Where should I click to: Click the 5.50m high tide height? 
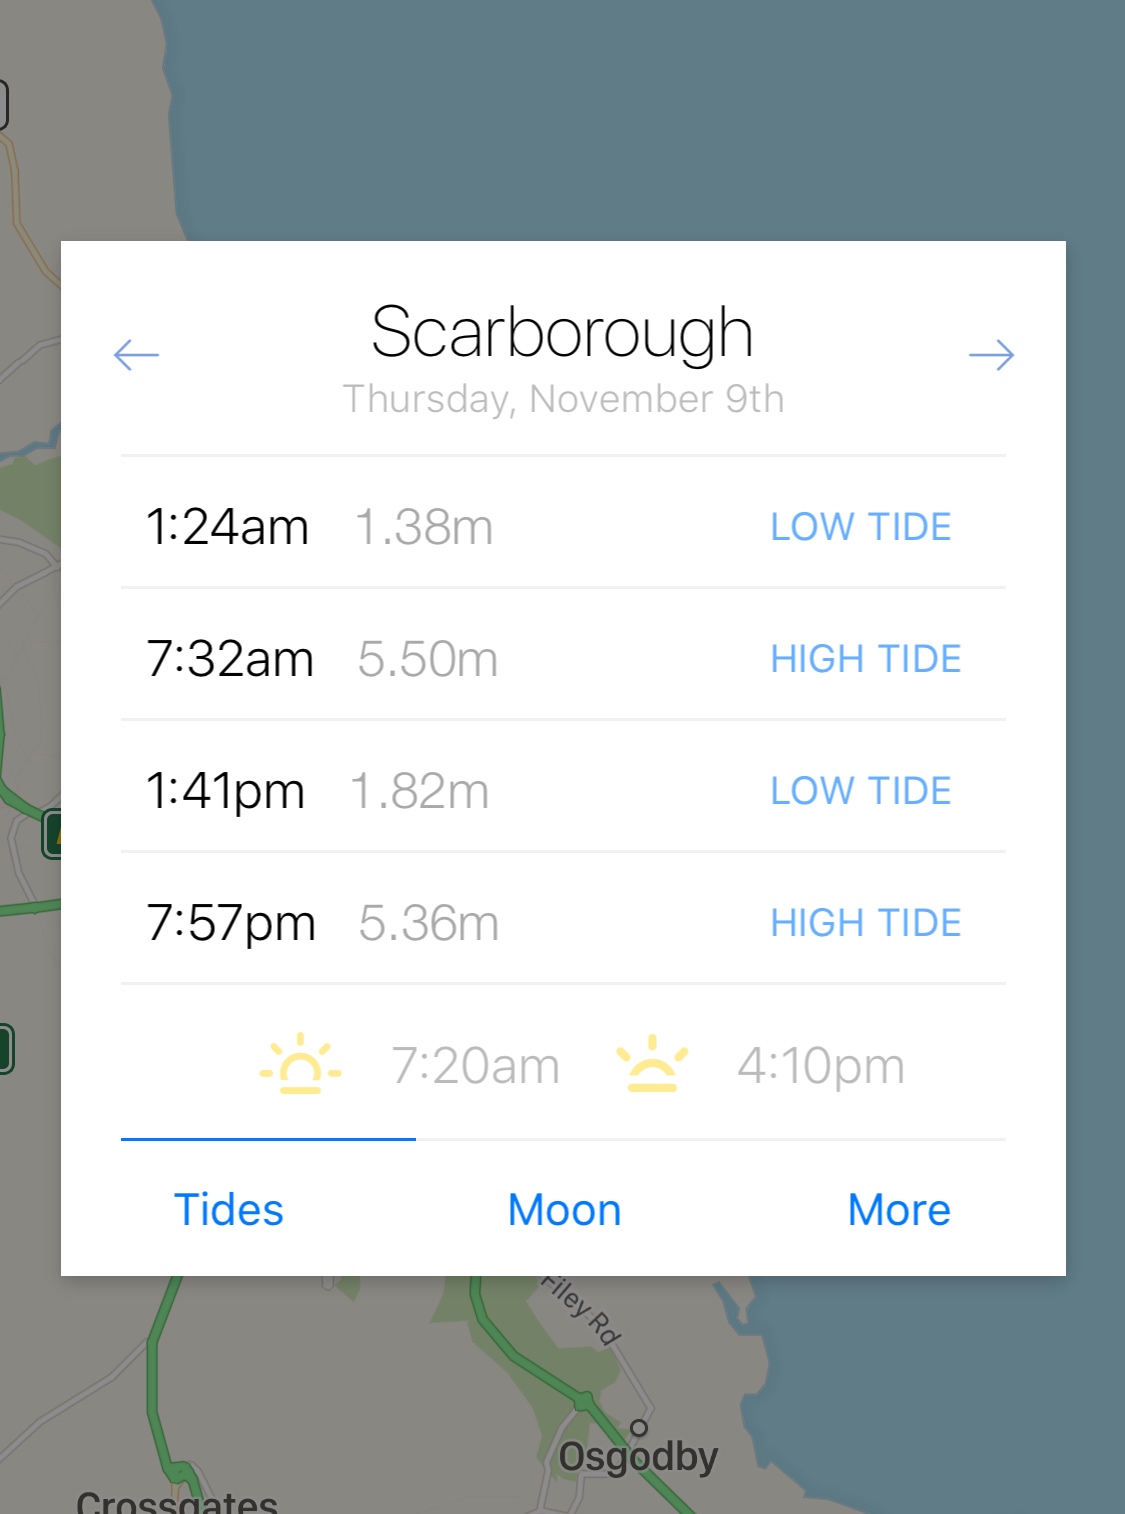pyautogui.click(x=428, y=659)
